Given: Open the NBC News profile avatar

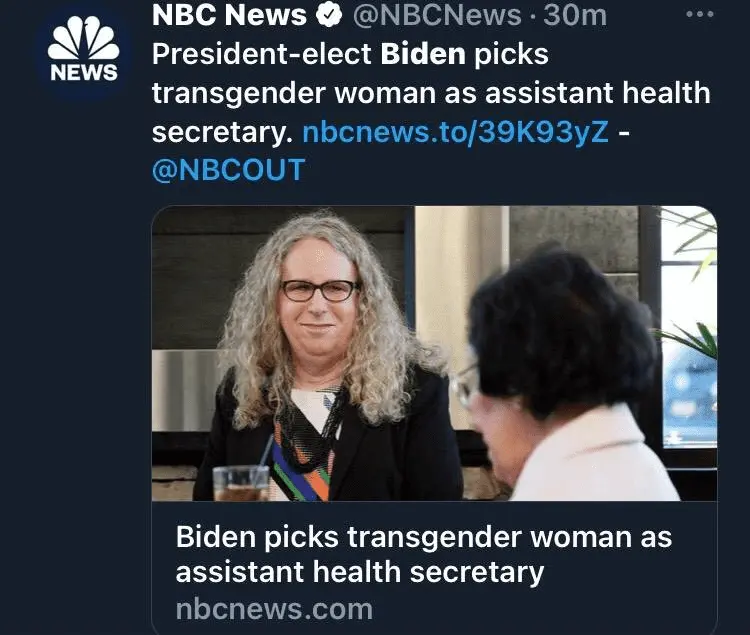Looking at the screenshot, I should (x=84, y=53).
